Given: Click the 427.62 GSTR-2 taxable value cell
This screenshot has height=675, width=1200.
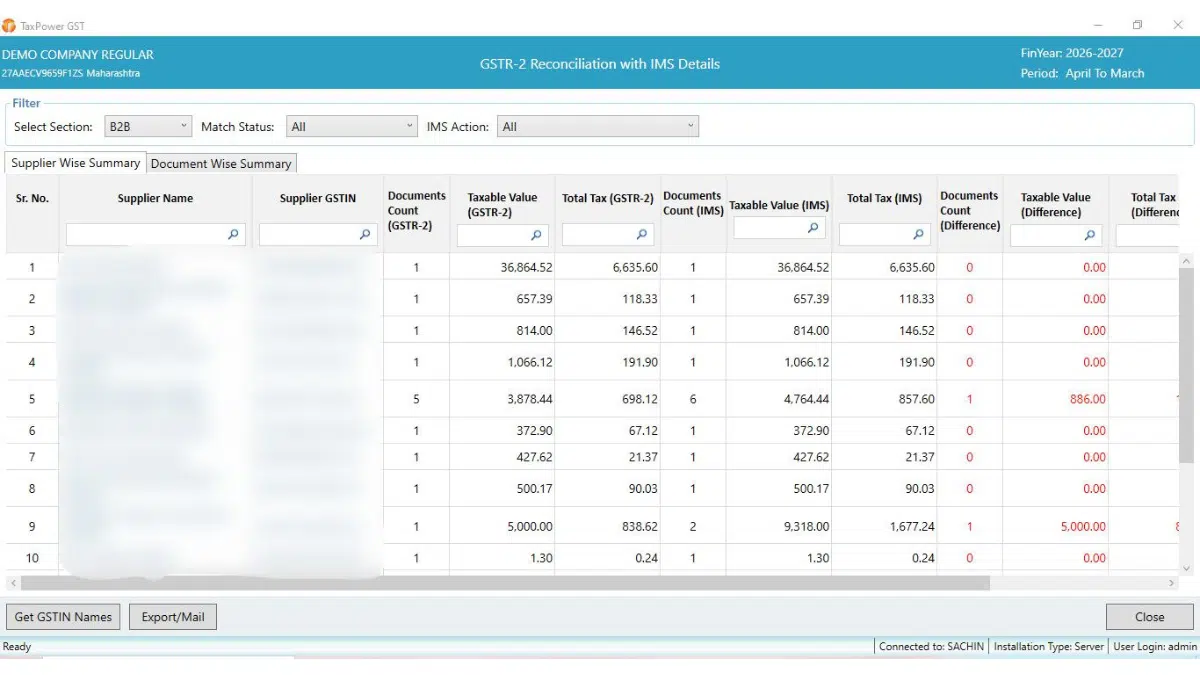Looking at the screenshot, I should point(534,457).
